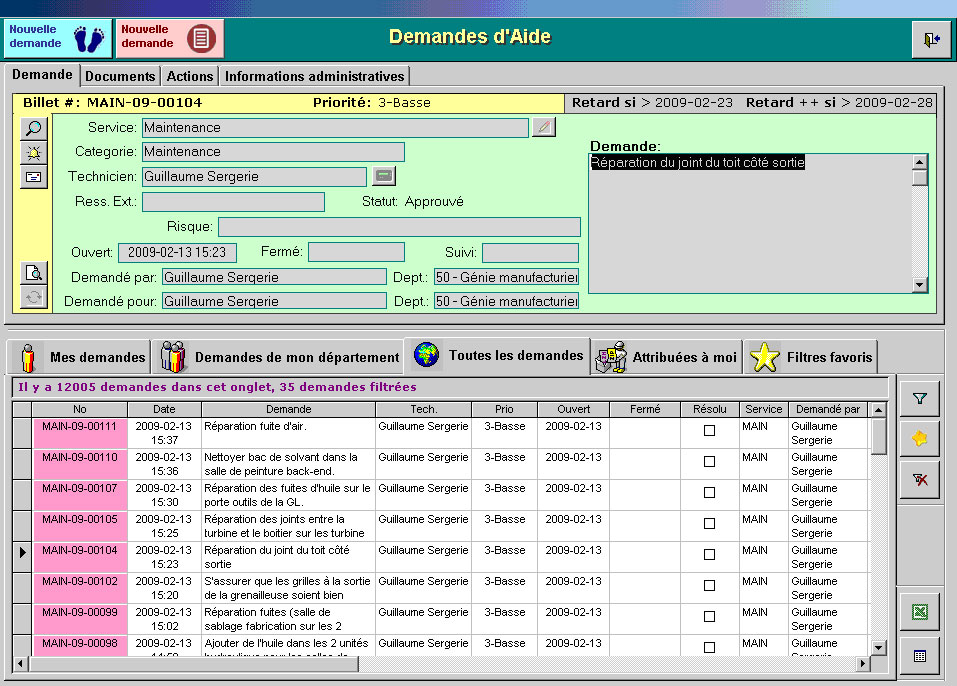Check Résolu box for MAIN-09-00102
The width and height of the screenshot is (957, 686).
[x=709, y=585]
